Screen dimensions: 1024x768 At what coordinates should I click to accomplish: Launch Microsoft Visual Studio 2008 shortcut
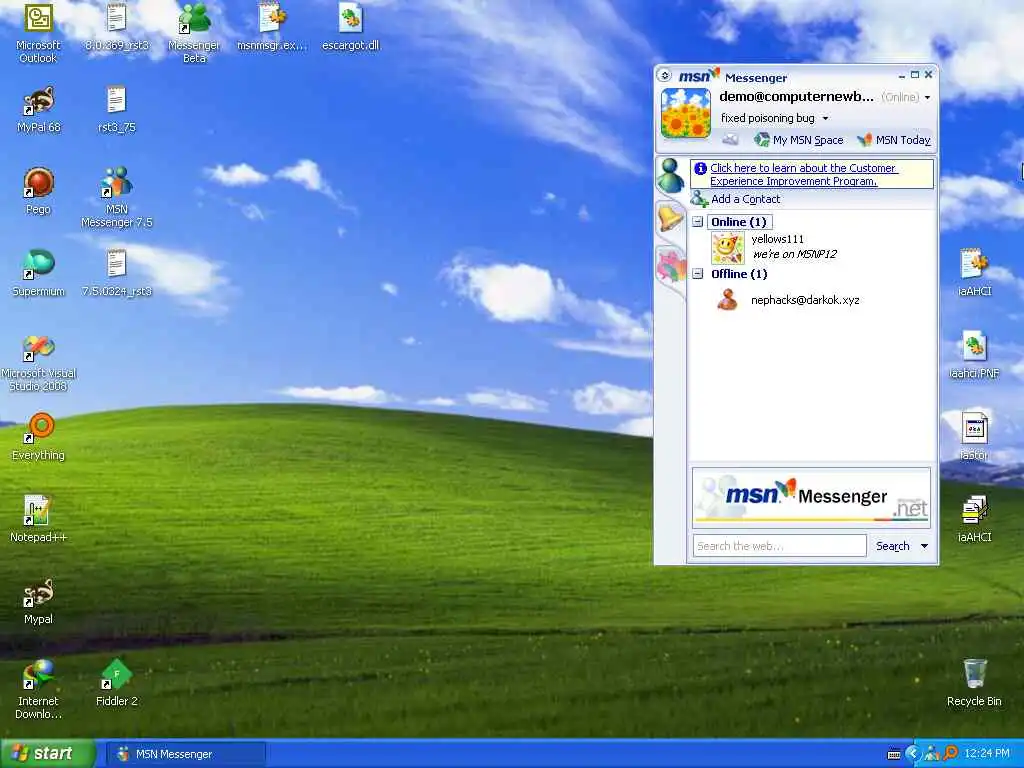pos(39,362)
